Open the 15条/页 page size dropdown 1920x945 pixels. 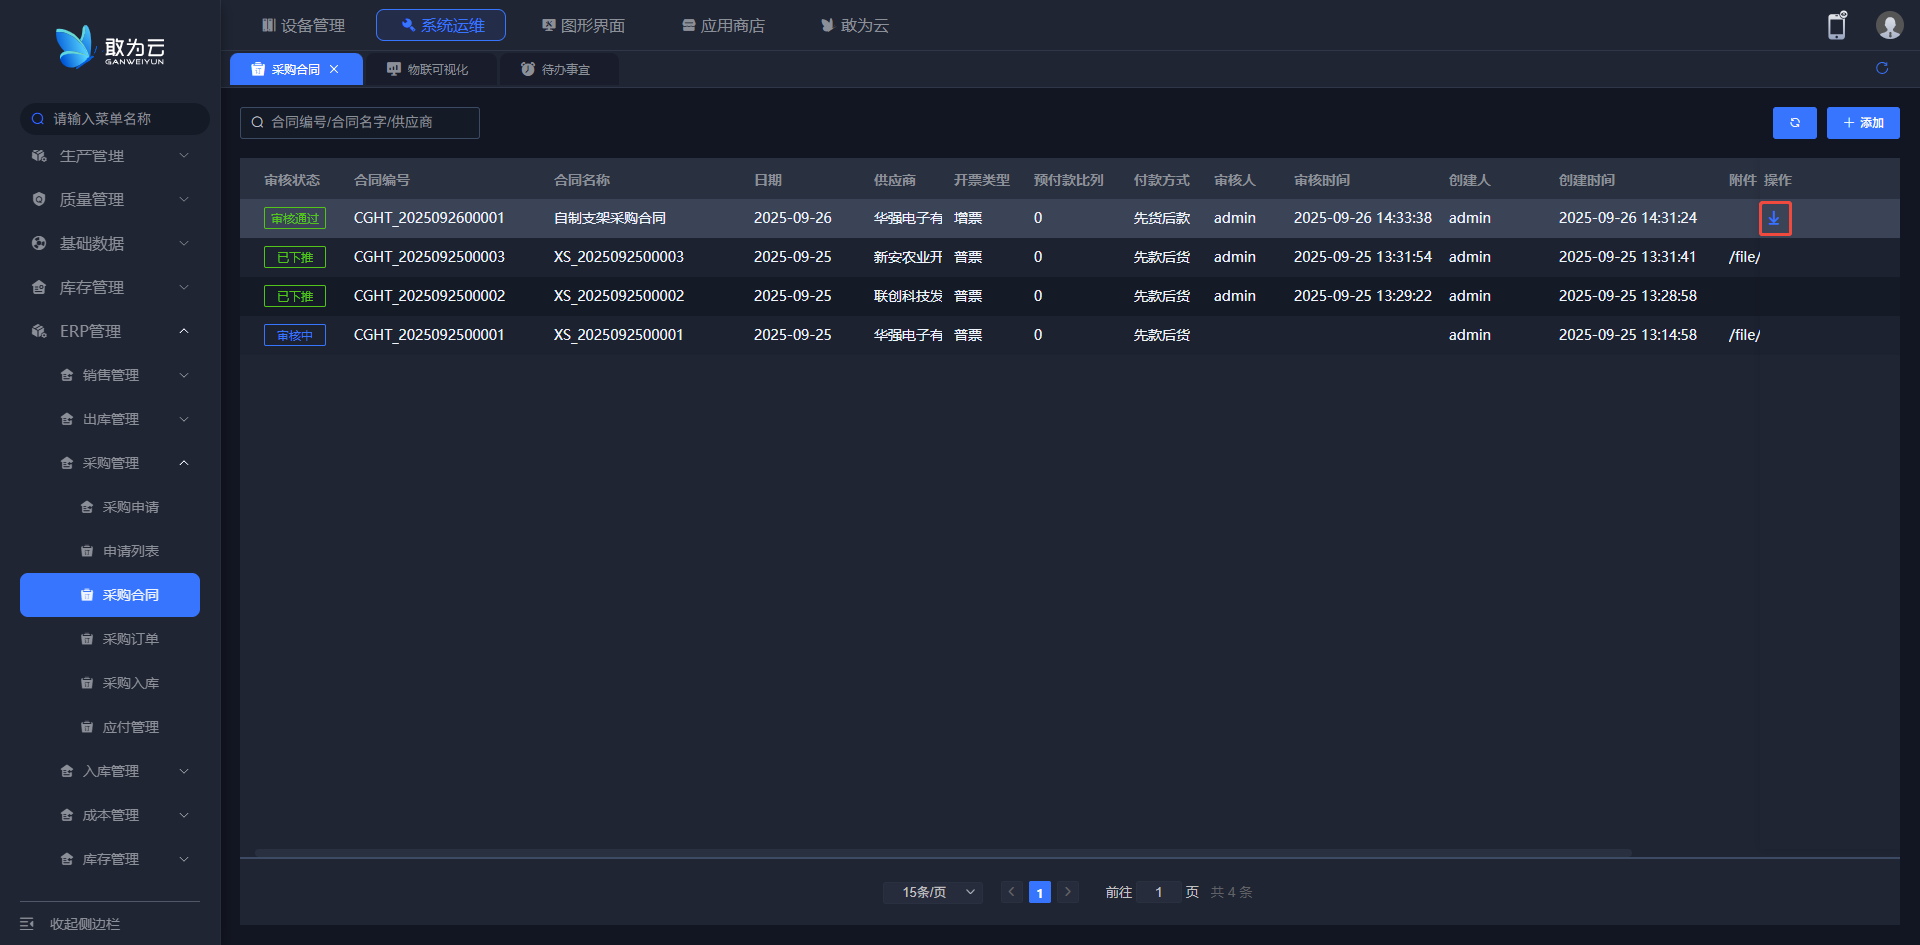point(932,892)
